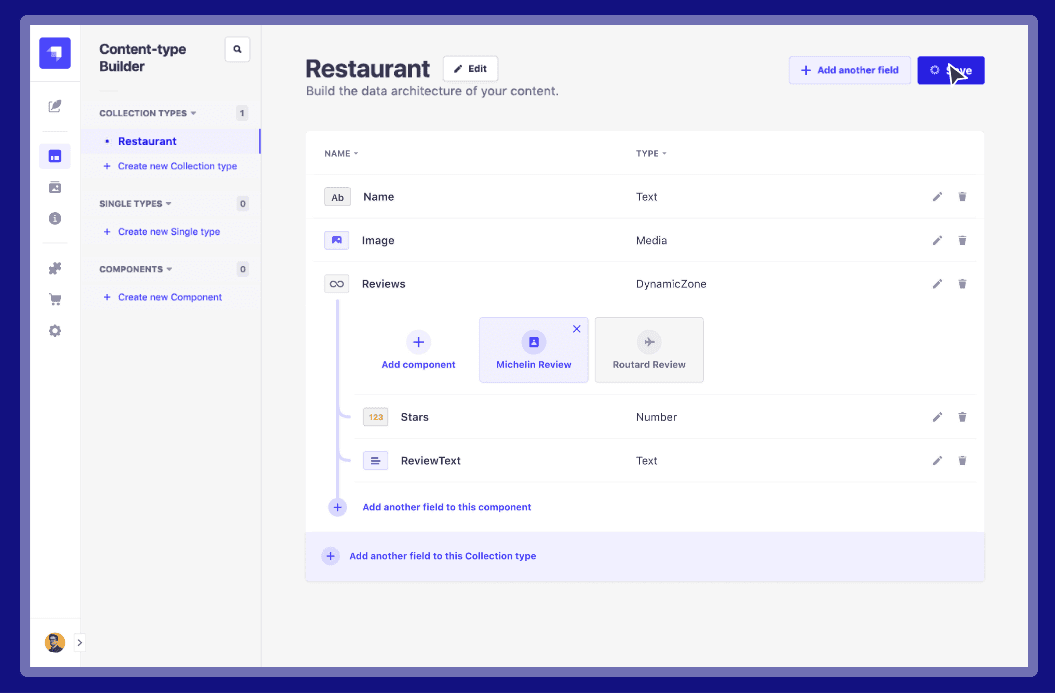The width and height of the screenshot is (1055, 693).
Task: Edit the ReviewText field pencil icon
Action: pos(937,461)
